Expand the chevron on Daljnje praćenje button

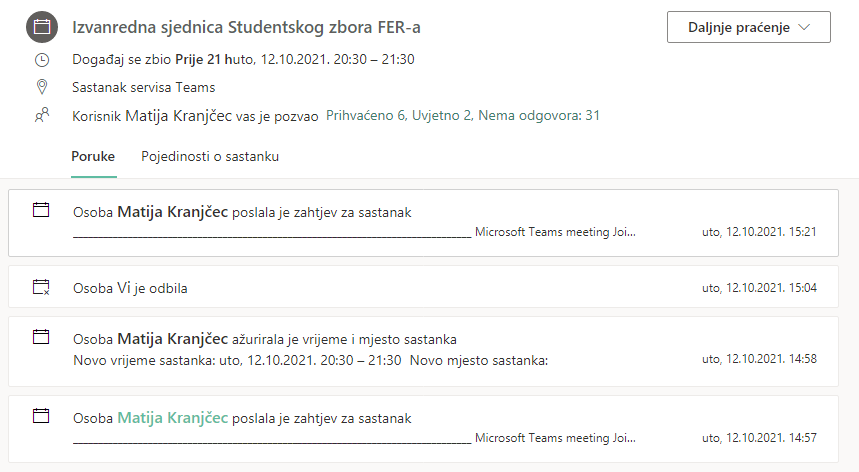pos(804,27)
